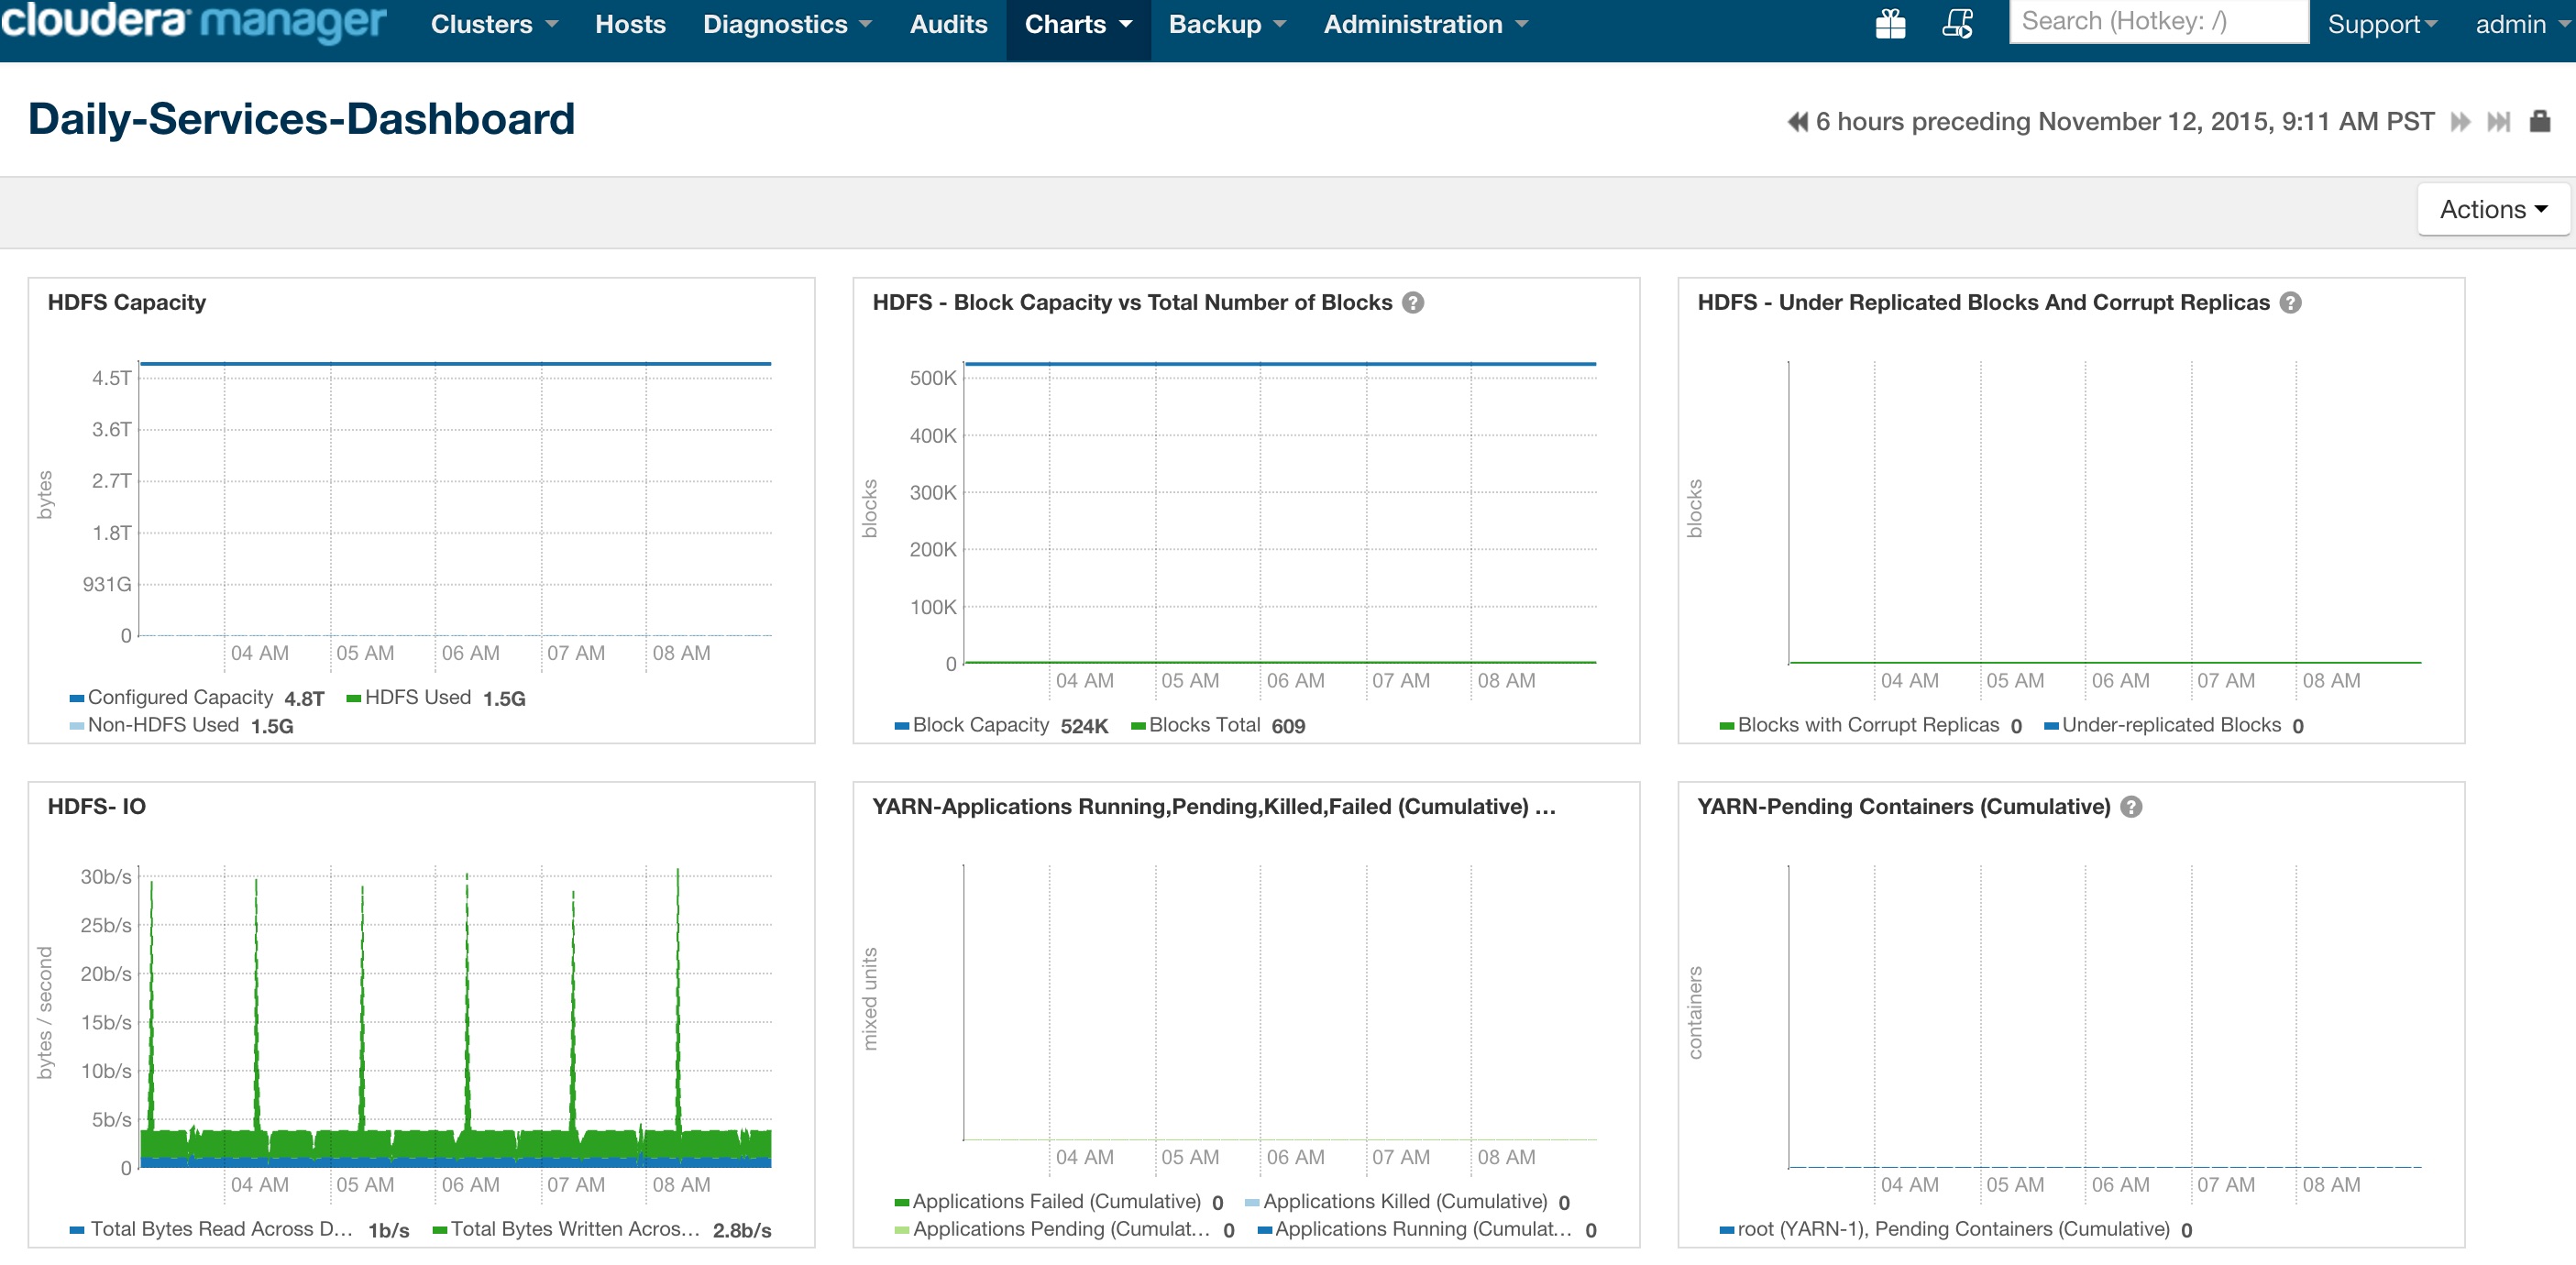
Task: Click the HDFS- IO chart title
Action: (97, 807)
